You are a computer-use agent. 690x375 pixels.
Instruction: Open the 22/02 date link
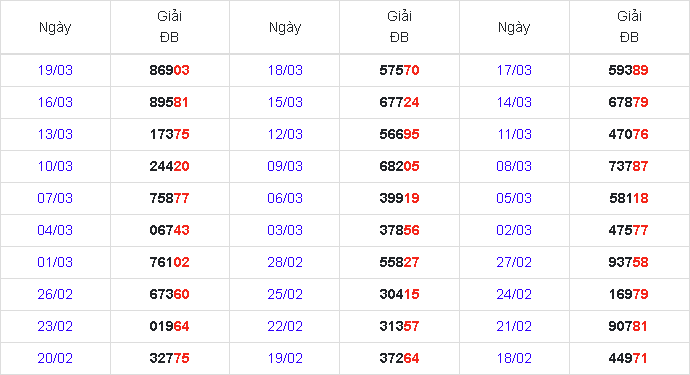(x=285, y=327)
